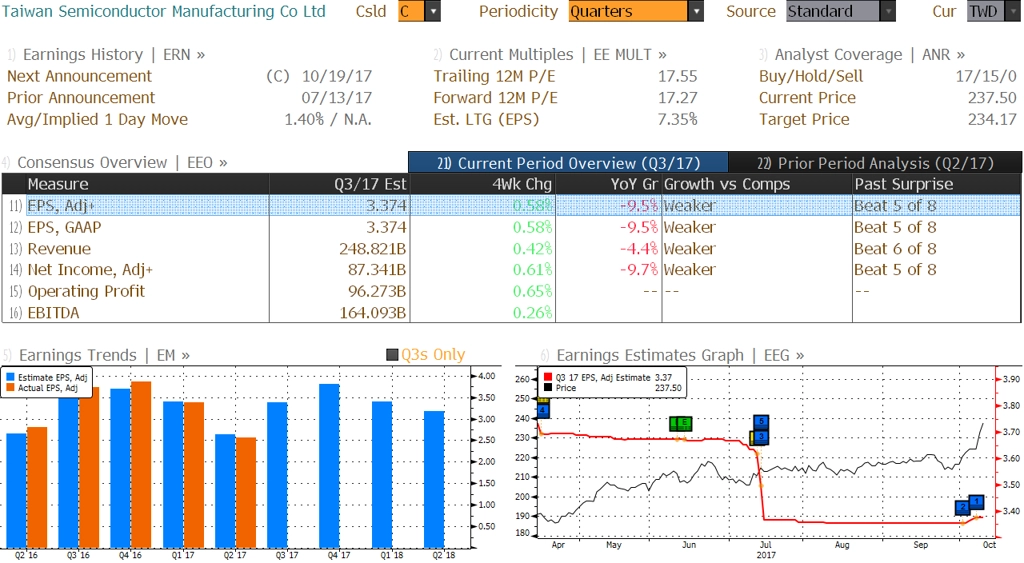Select the EPS, Adj+ row

[511, 206]
